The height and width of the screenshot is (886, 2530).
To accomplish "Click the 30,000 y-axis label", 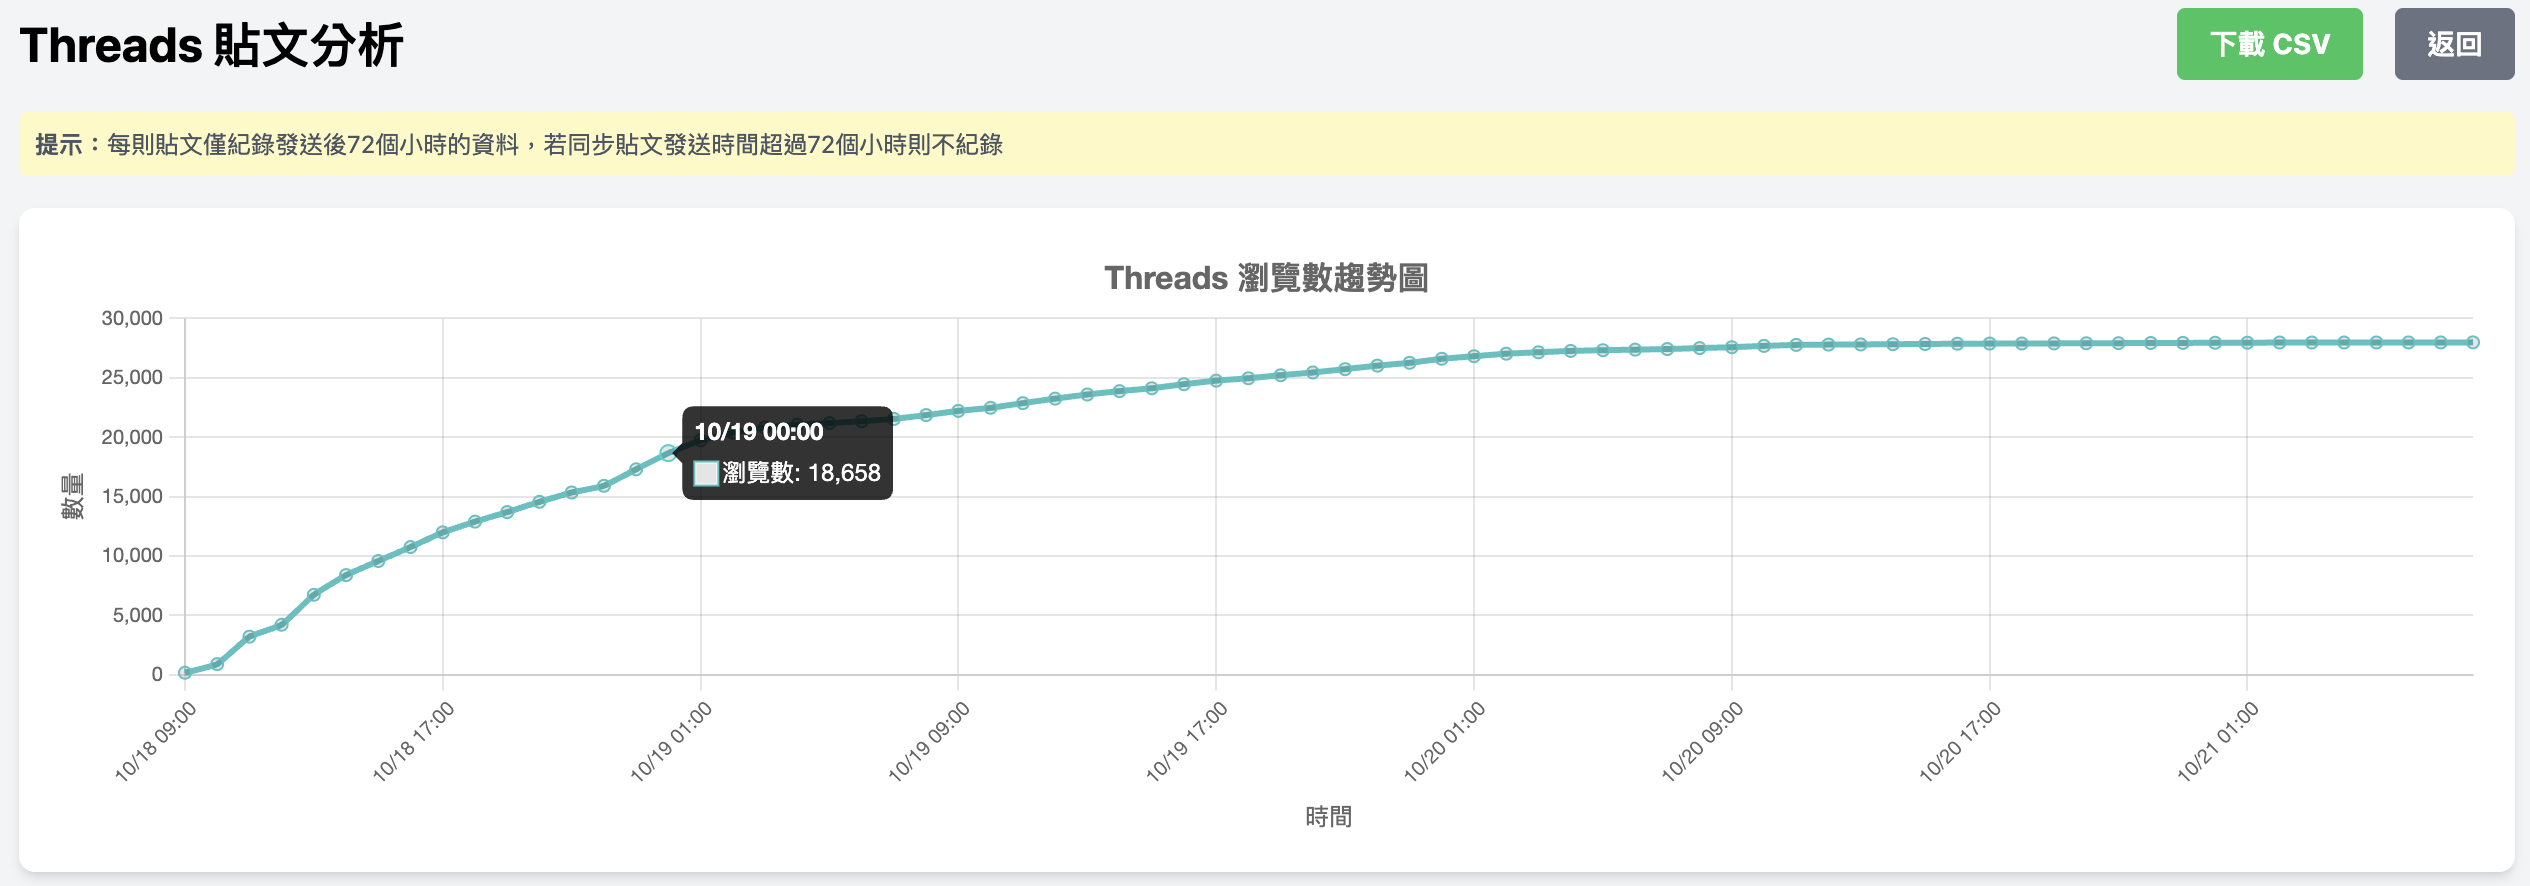I will point(131,318).
